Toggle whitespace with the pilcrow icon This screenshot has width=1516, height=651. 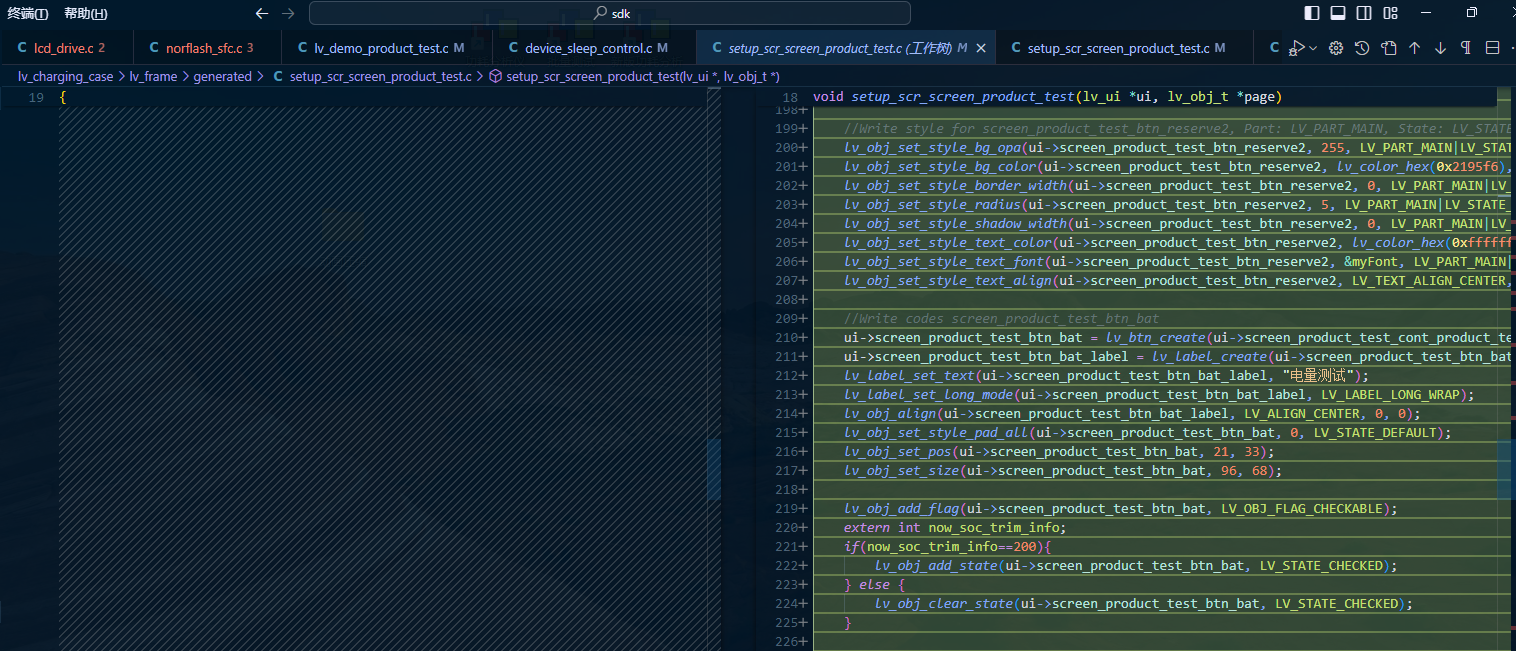(x=1466, y=48)
